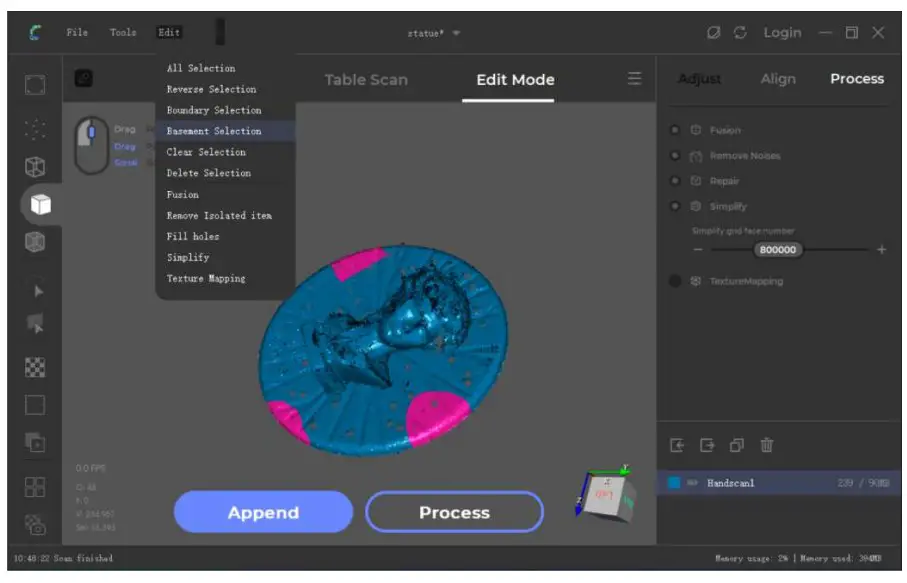Screen dimensions: 907x583
Task: Select the solid white cube display icon
Action: click(x=40, y=204)
